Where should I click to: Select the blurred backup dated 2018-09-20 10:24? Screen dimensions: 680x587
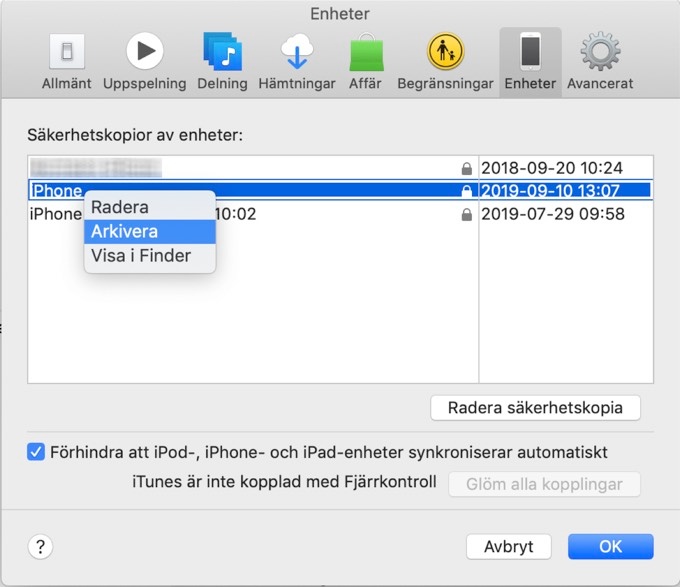[x=340, y=168]
